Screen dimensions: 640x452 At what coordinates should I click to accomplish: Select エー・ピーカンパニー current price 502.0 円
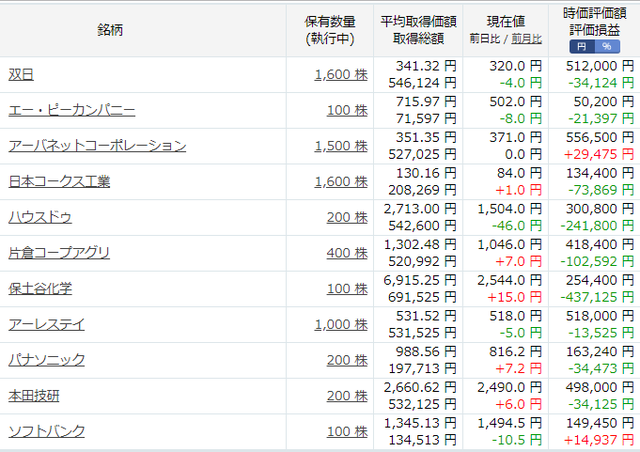coord(516,101)
